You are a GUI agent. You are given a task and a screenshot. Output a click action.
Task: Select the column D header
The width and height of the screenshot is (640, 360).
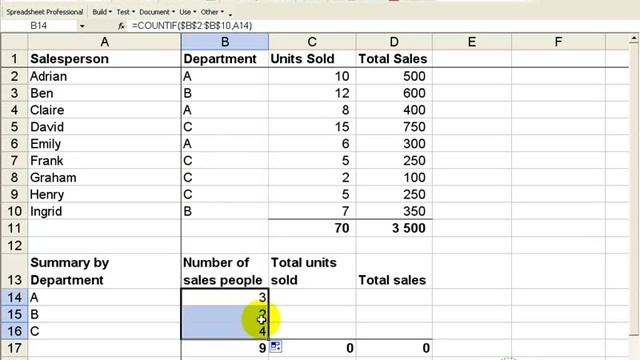click(394, 42)
